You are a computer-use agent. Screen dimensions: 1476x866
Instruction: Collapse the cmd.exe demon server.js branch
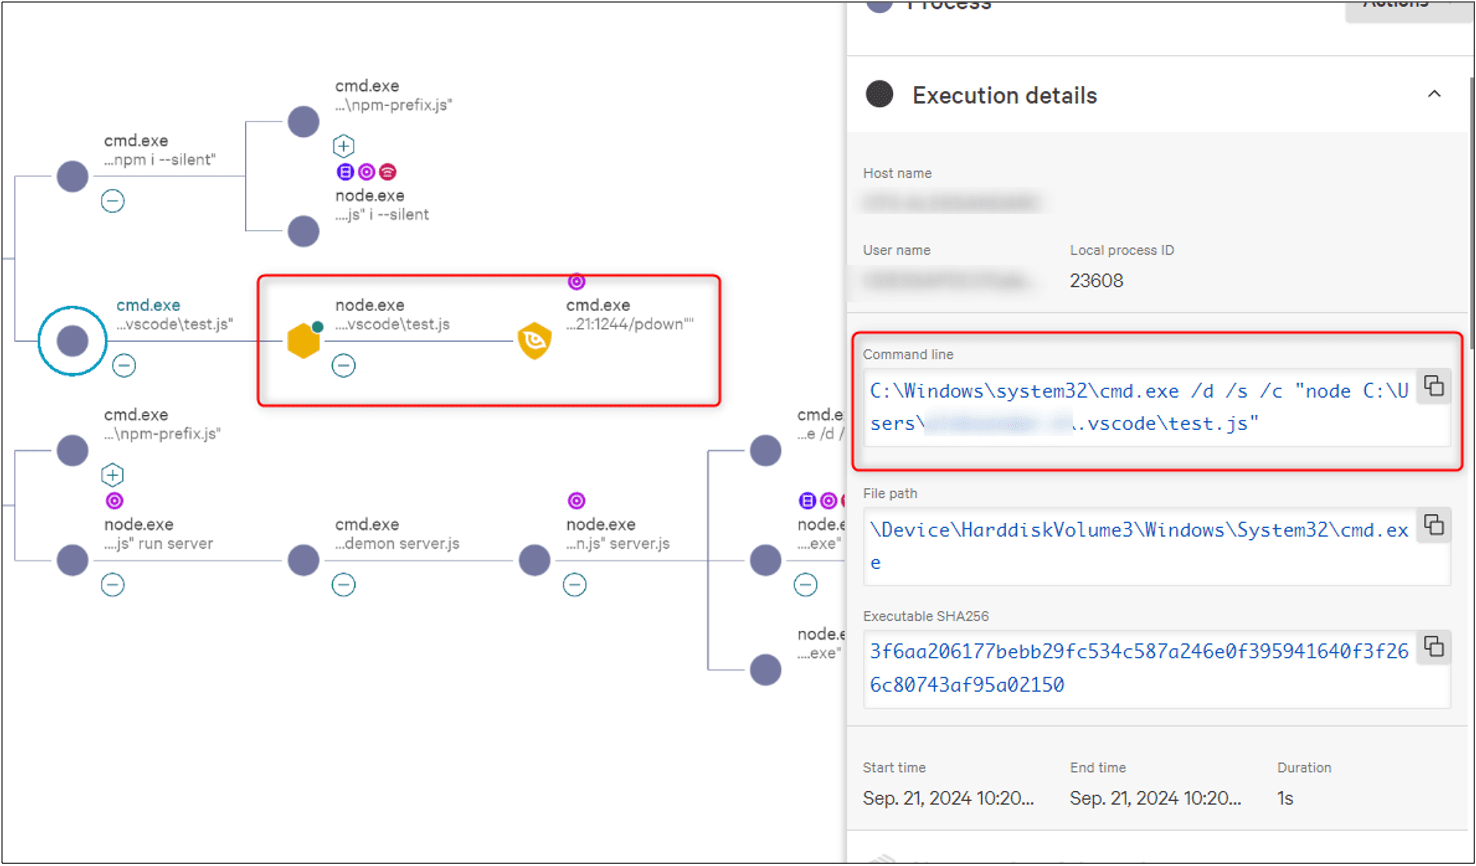(343, 584)
